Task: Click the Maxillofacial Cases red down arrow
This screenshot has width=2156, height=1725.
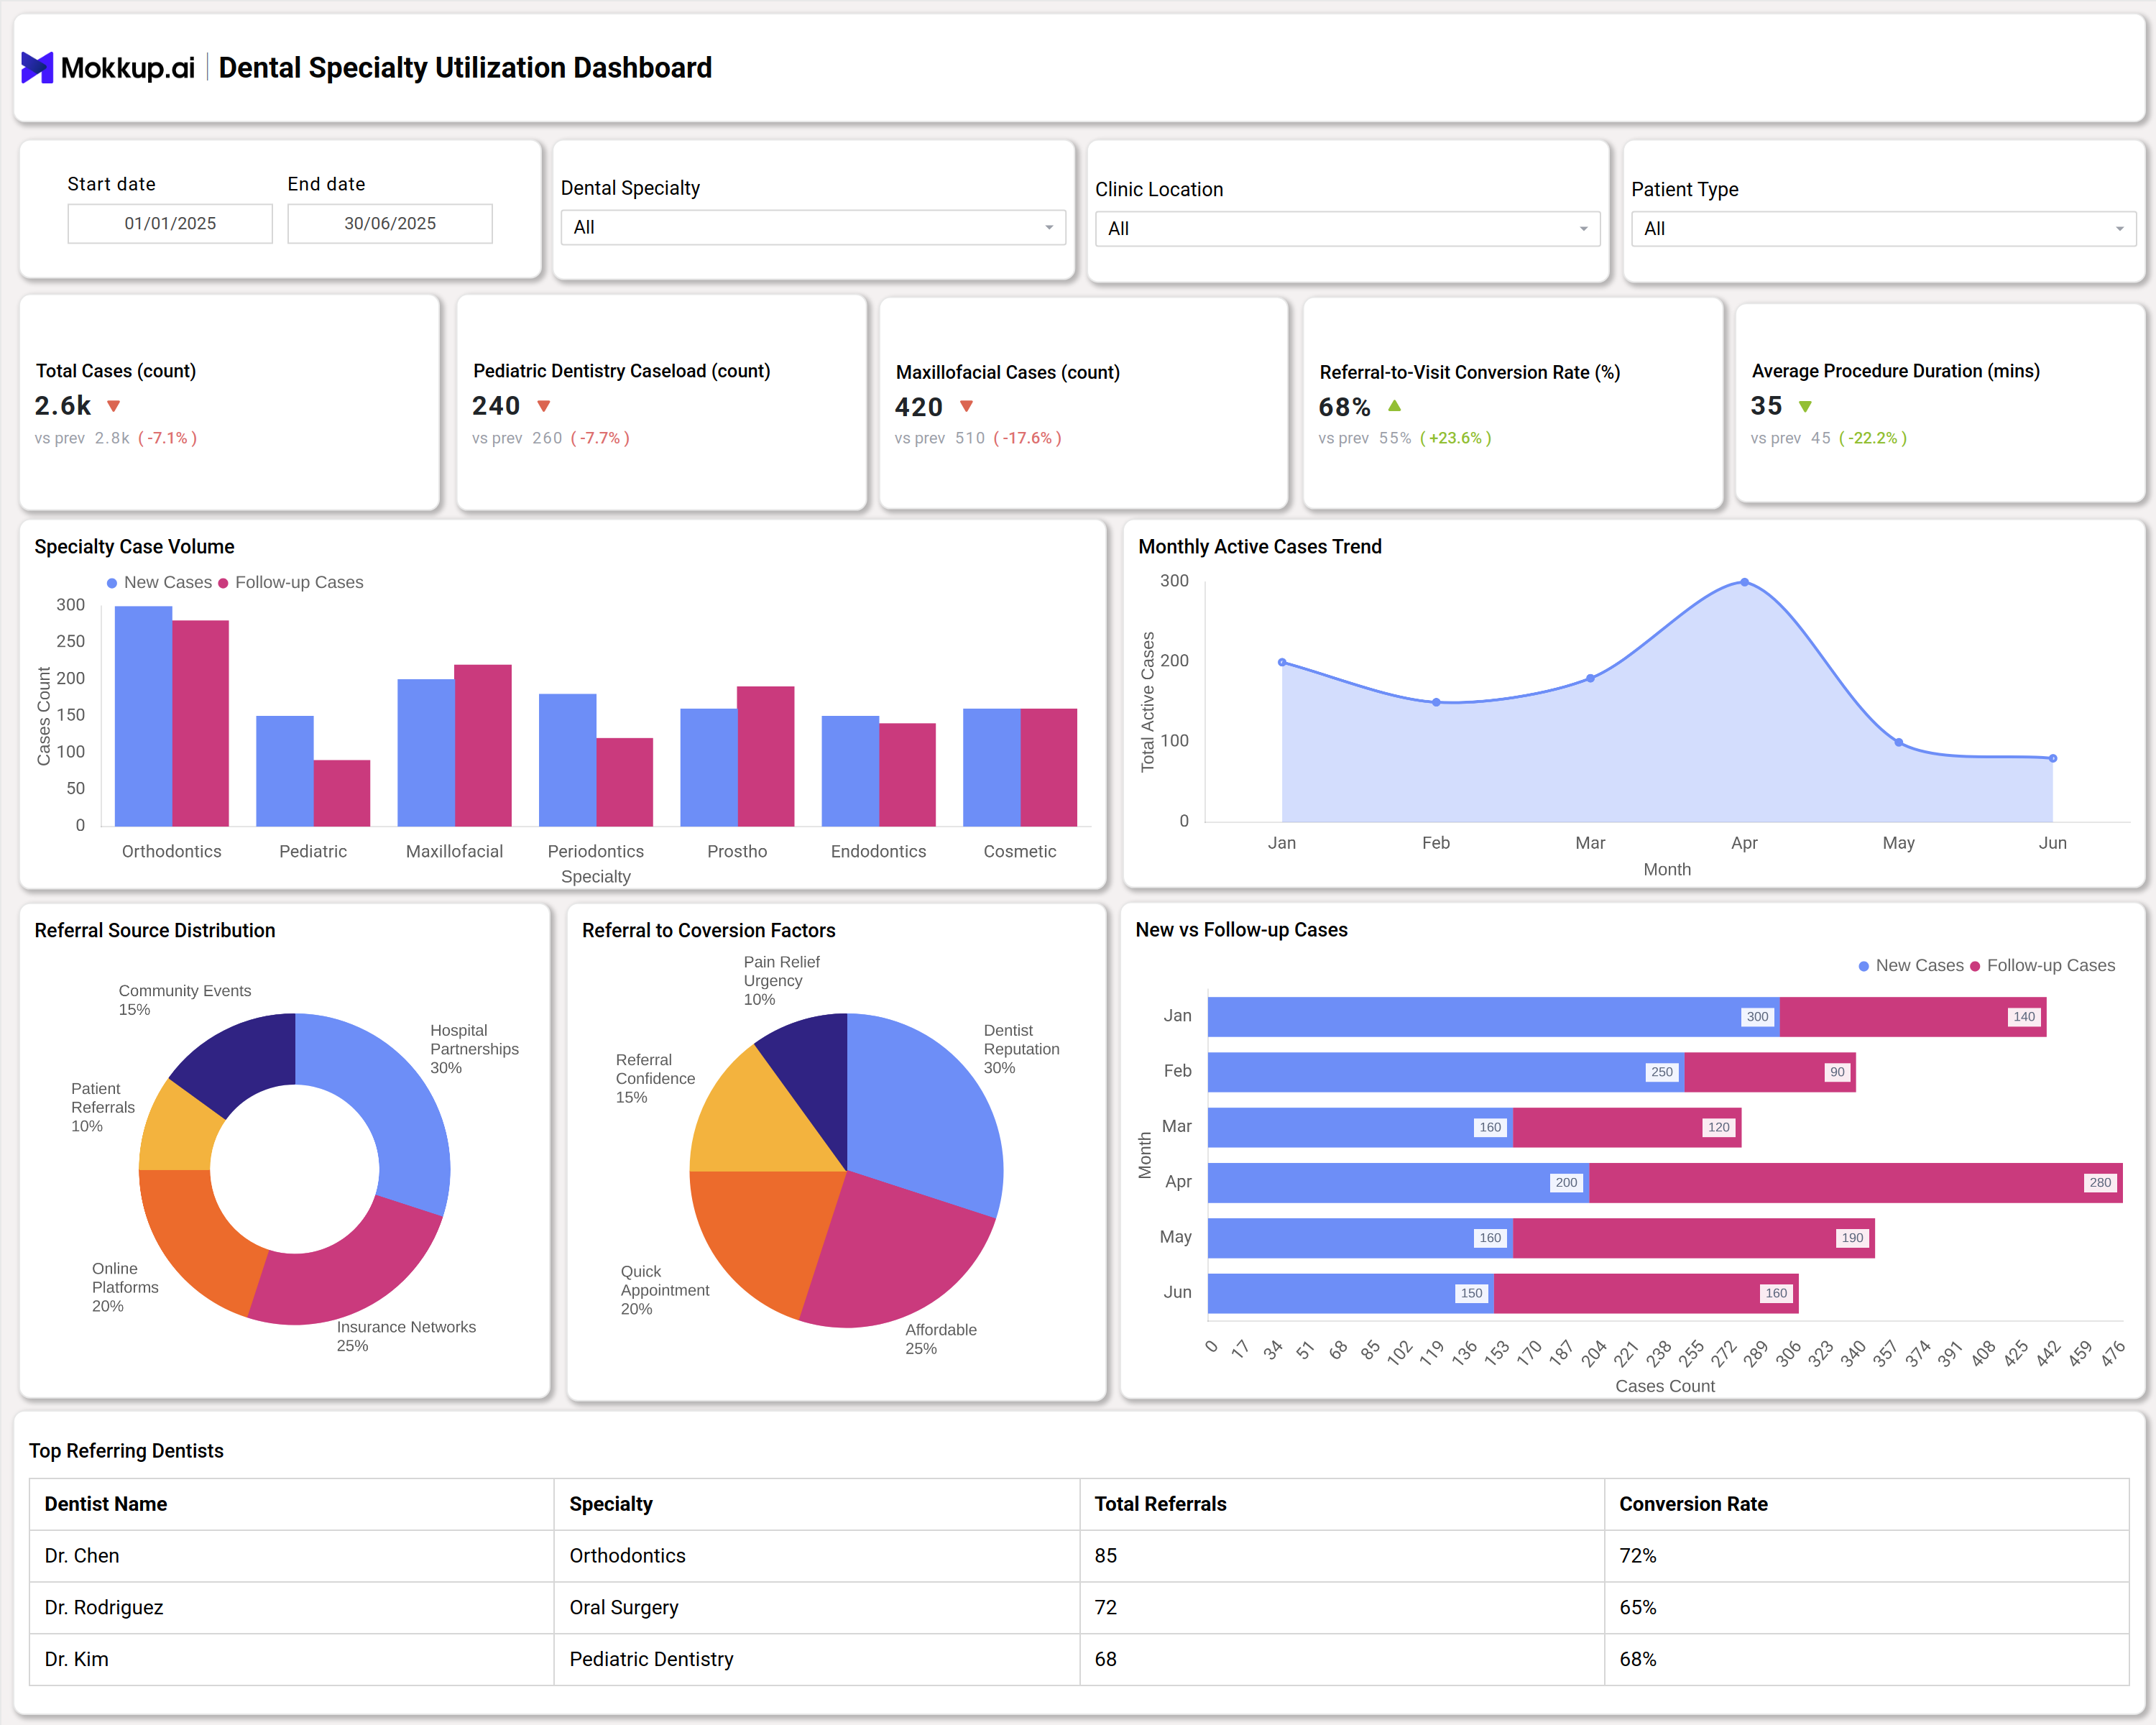Action: click(966, 406)
